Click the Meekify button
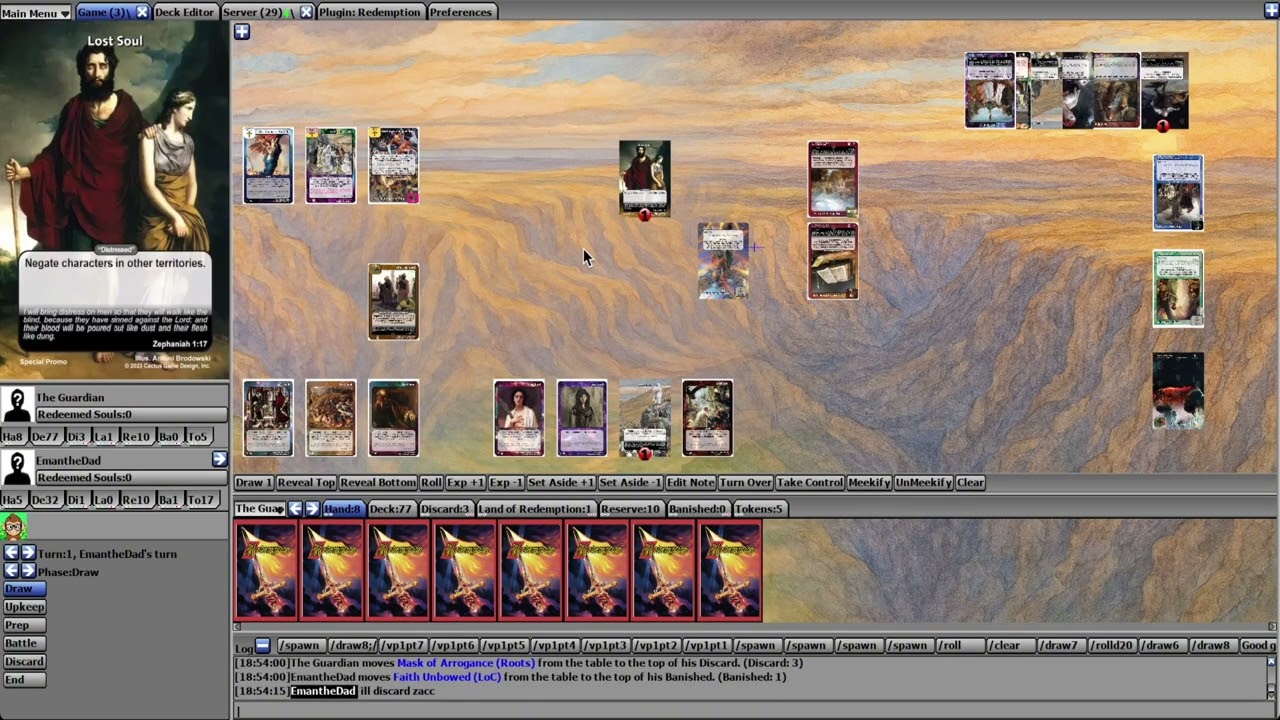 (x=869, y=482)
